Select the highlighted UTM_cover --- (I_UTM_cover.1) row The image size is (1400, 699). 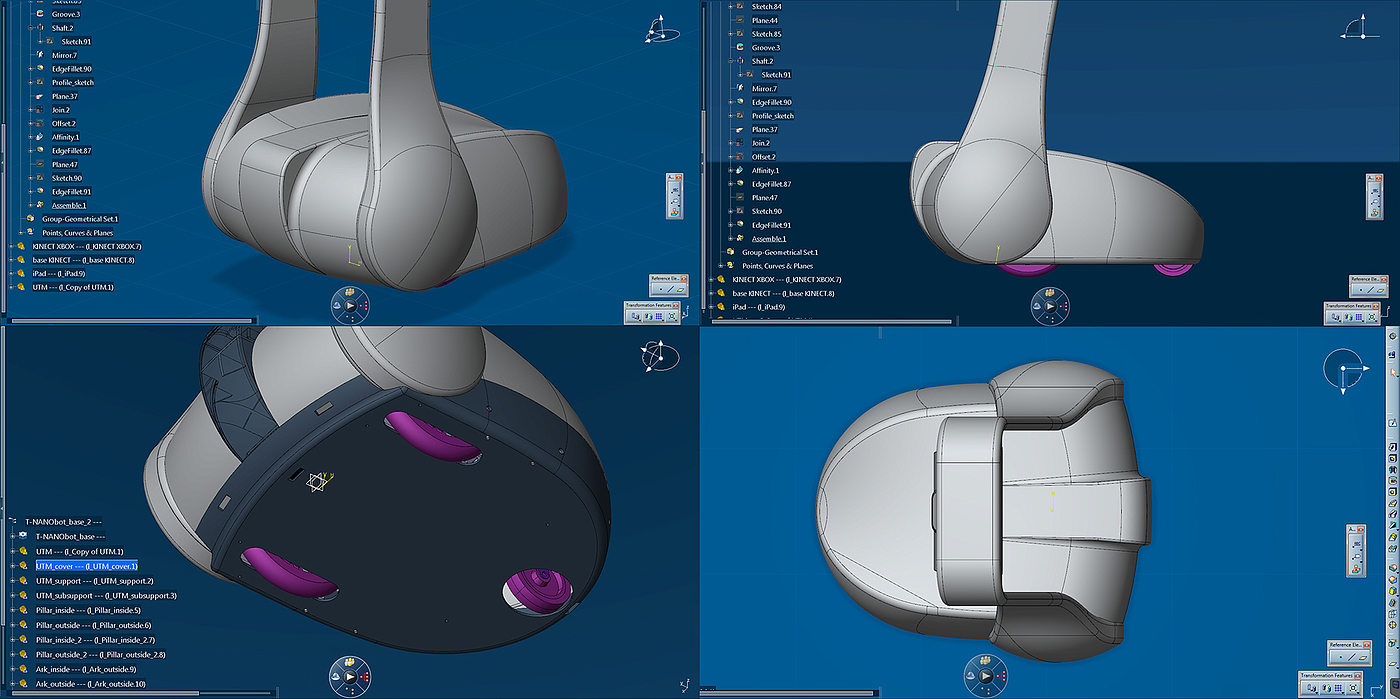point(87,566)
